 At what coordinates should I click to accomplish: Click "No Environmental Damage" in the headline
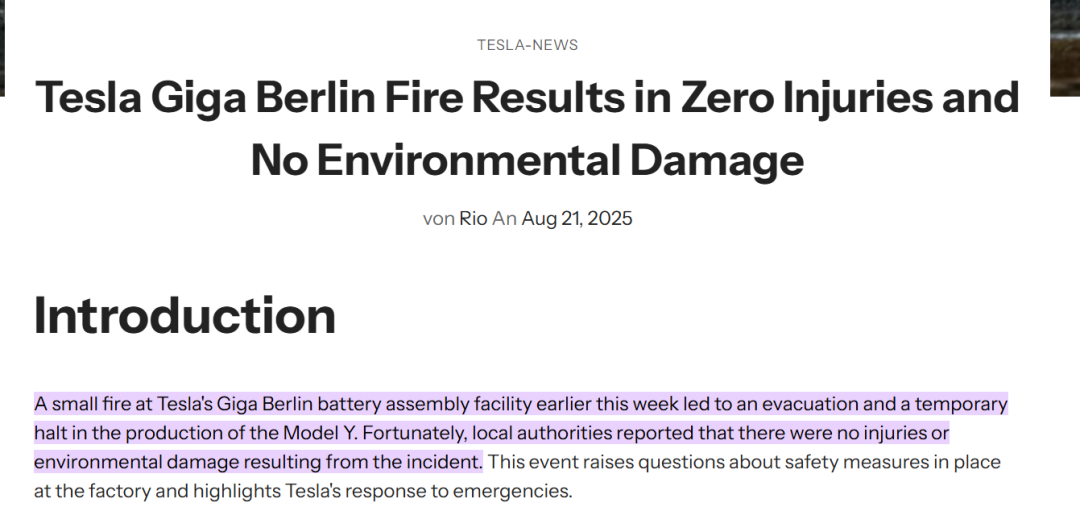point(527,160)
